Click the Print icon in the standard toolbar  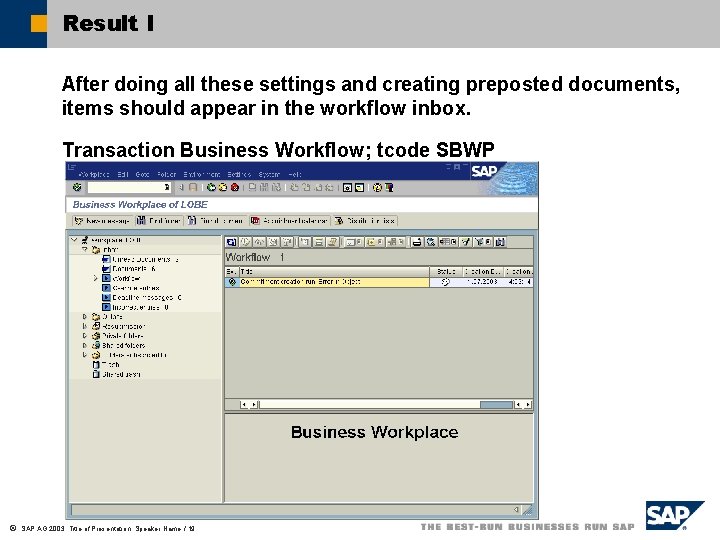point(253,187)
